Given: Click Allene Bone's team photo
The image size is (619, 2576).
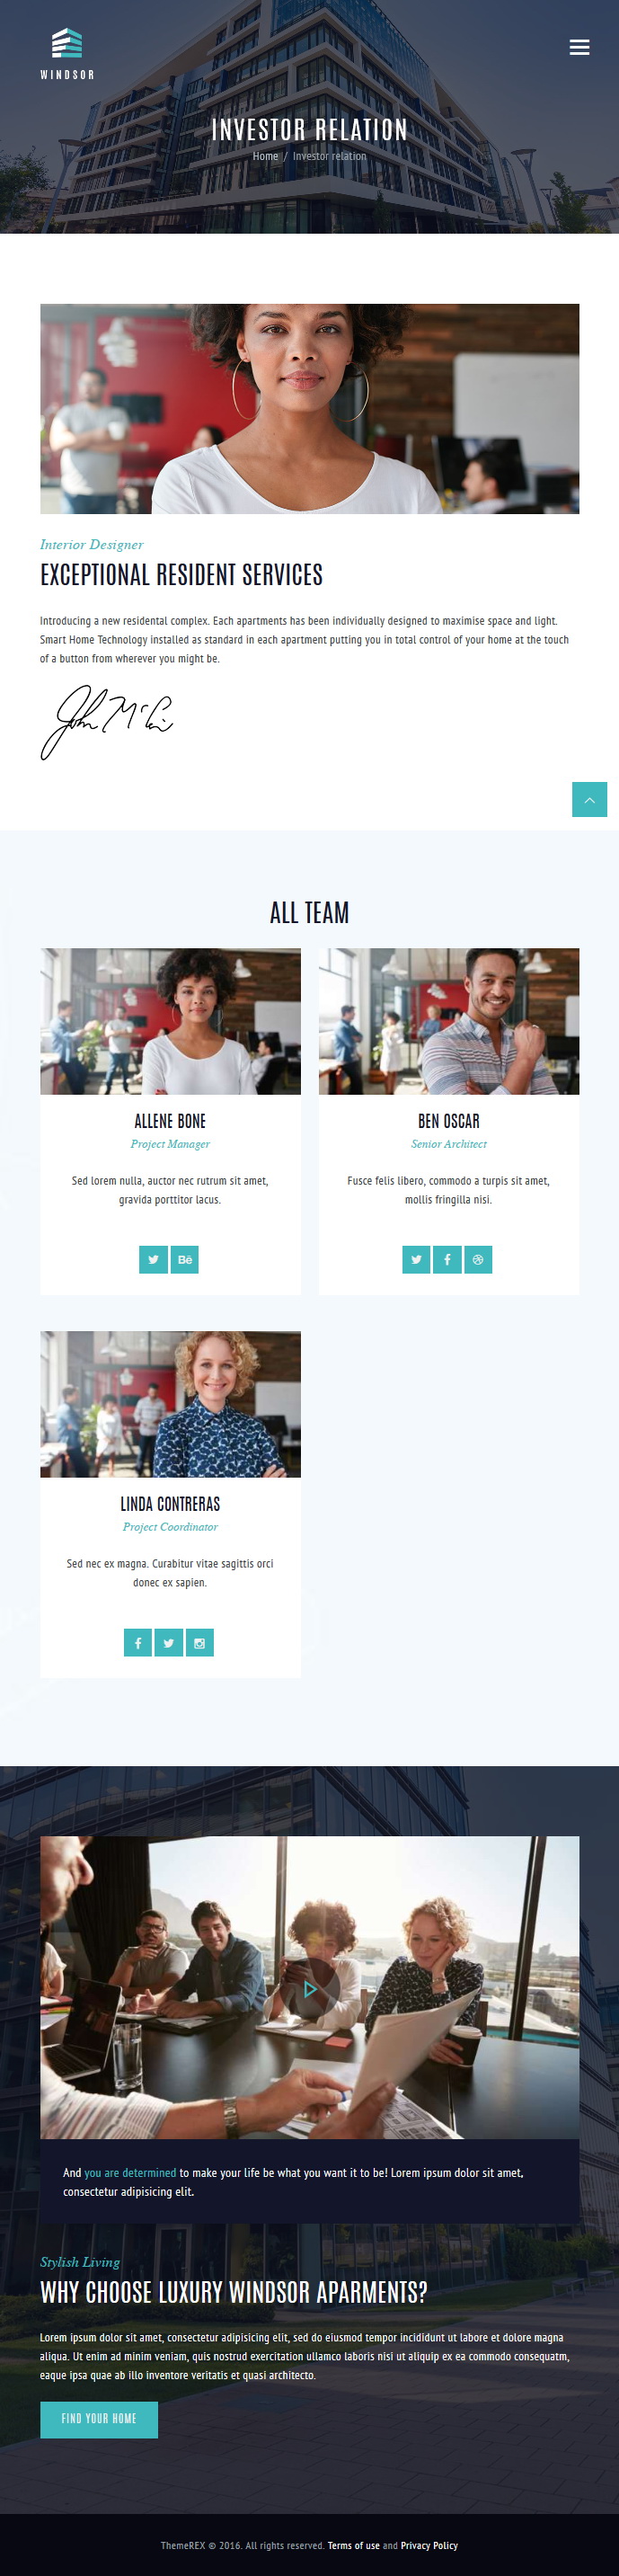Looking at the screenshot, I should click(x=170, y=1021).
